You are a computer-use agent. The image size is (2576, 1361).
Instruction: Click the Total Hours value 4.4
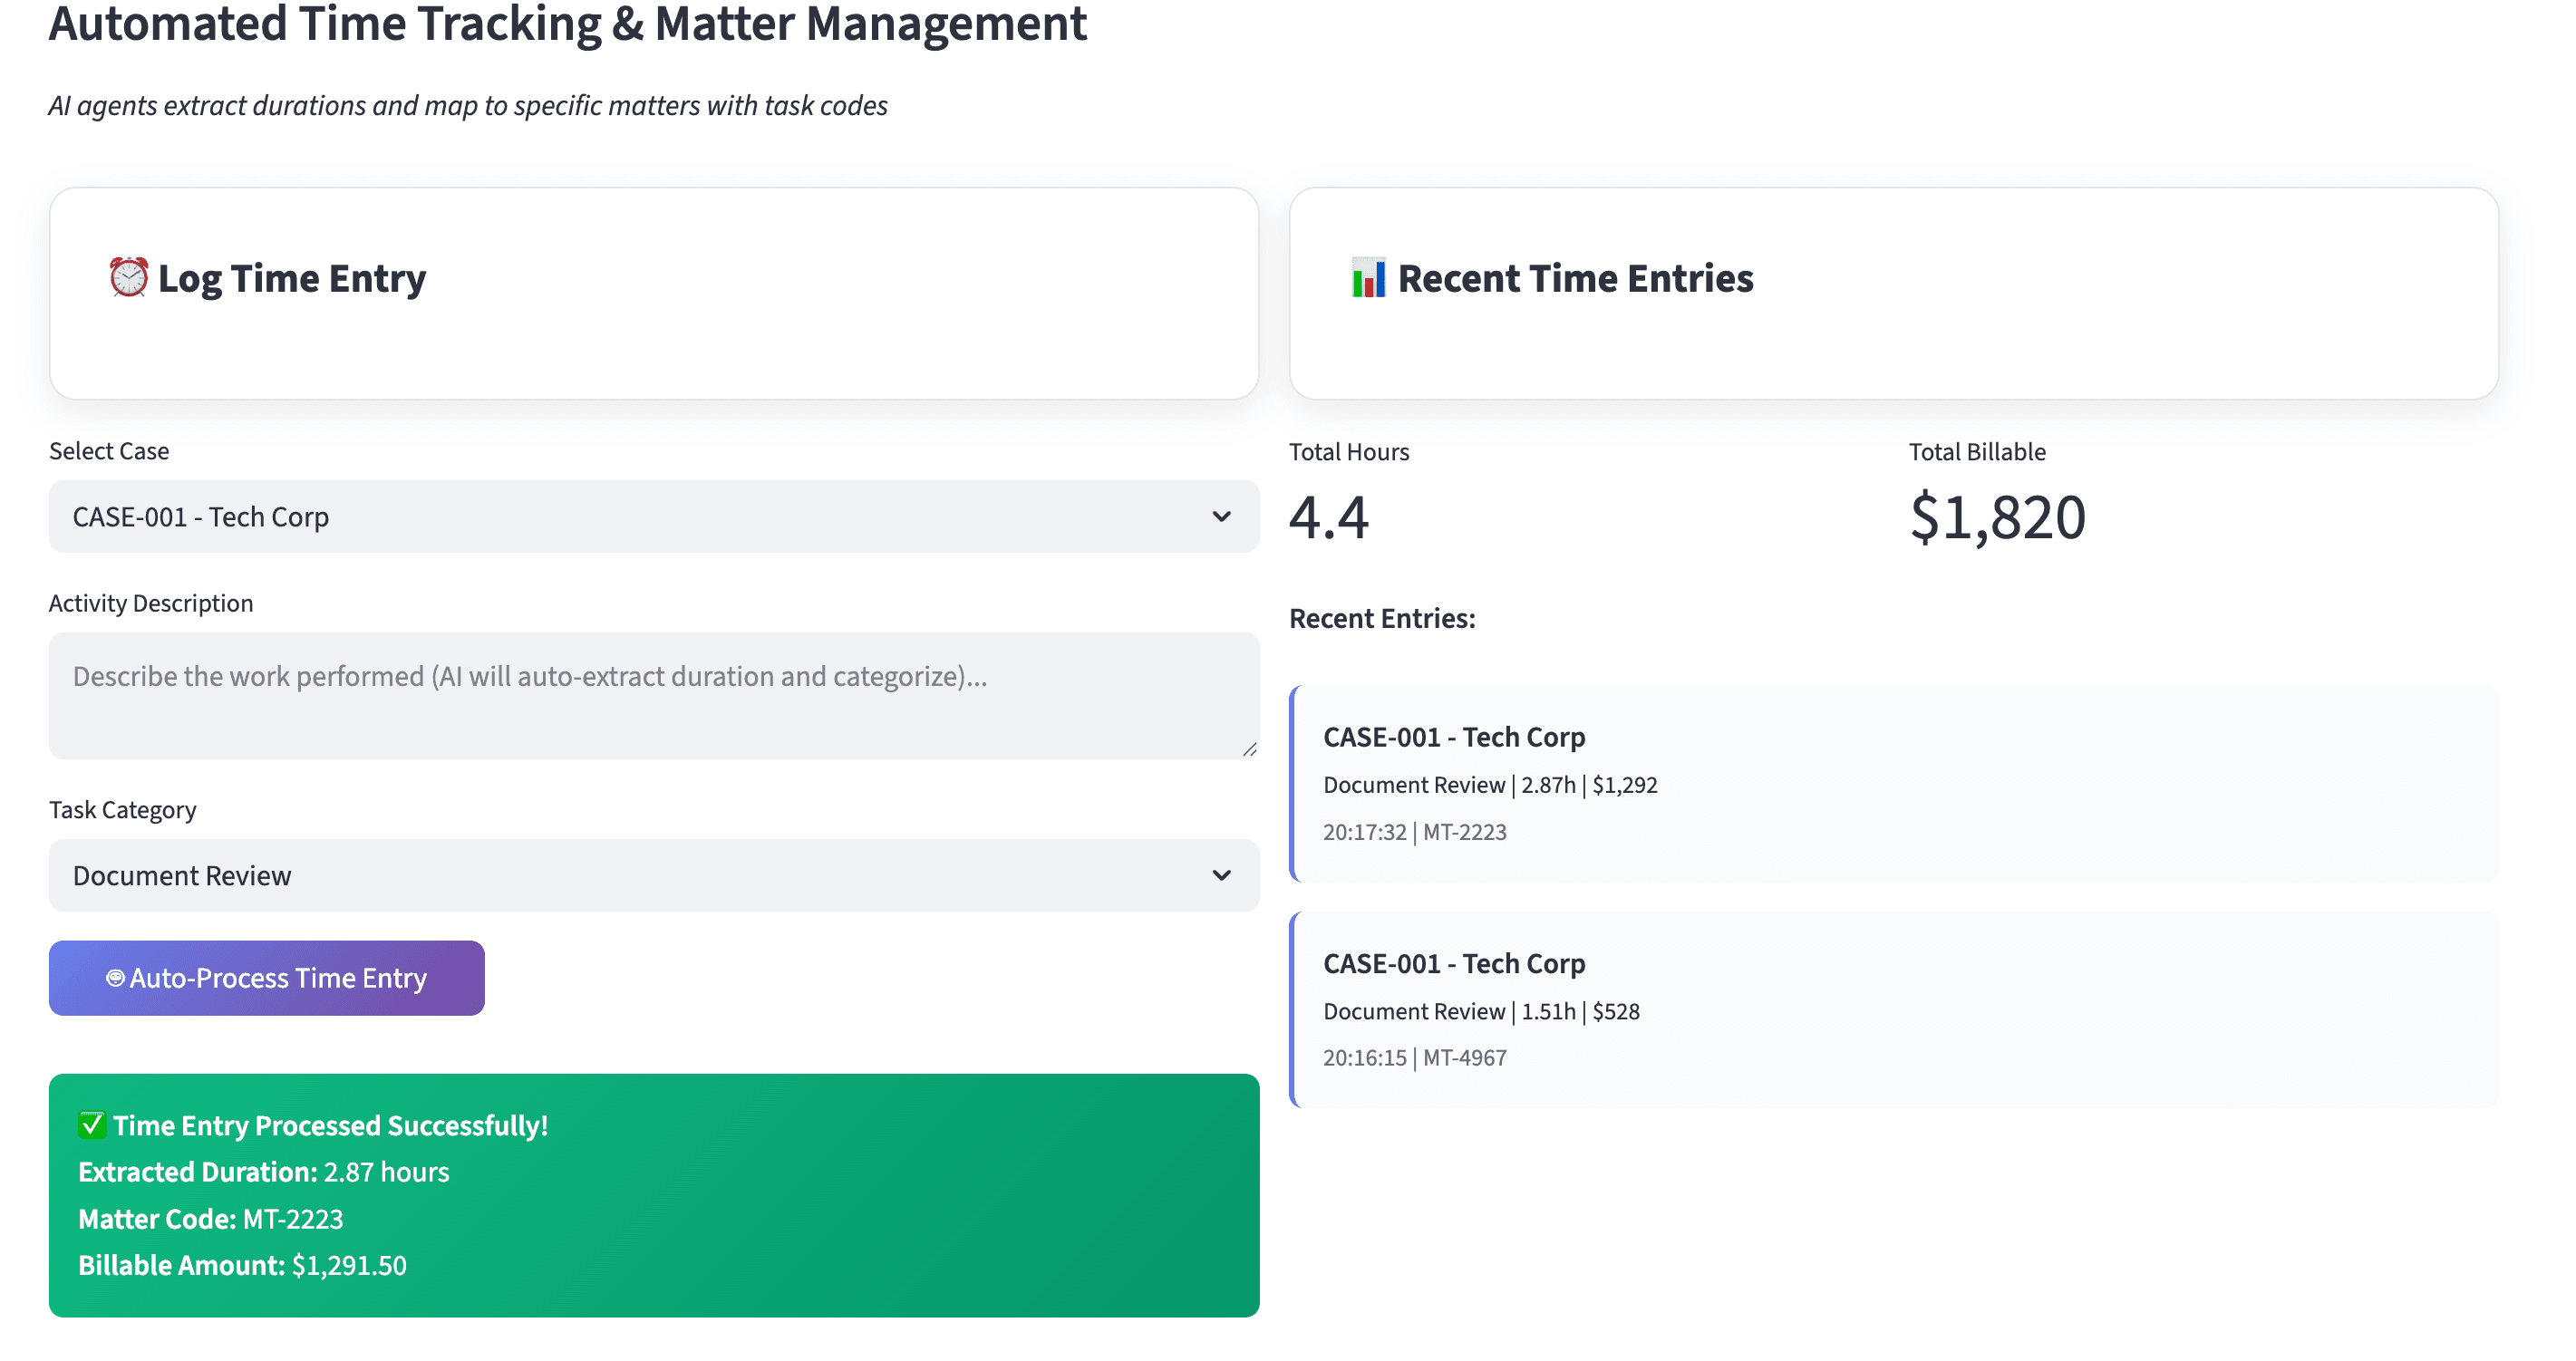pos(1328,518)
